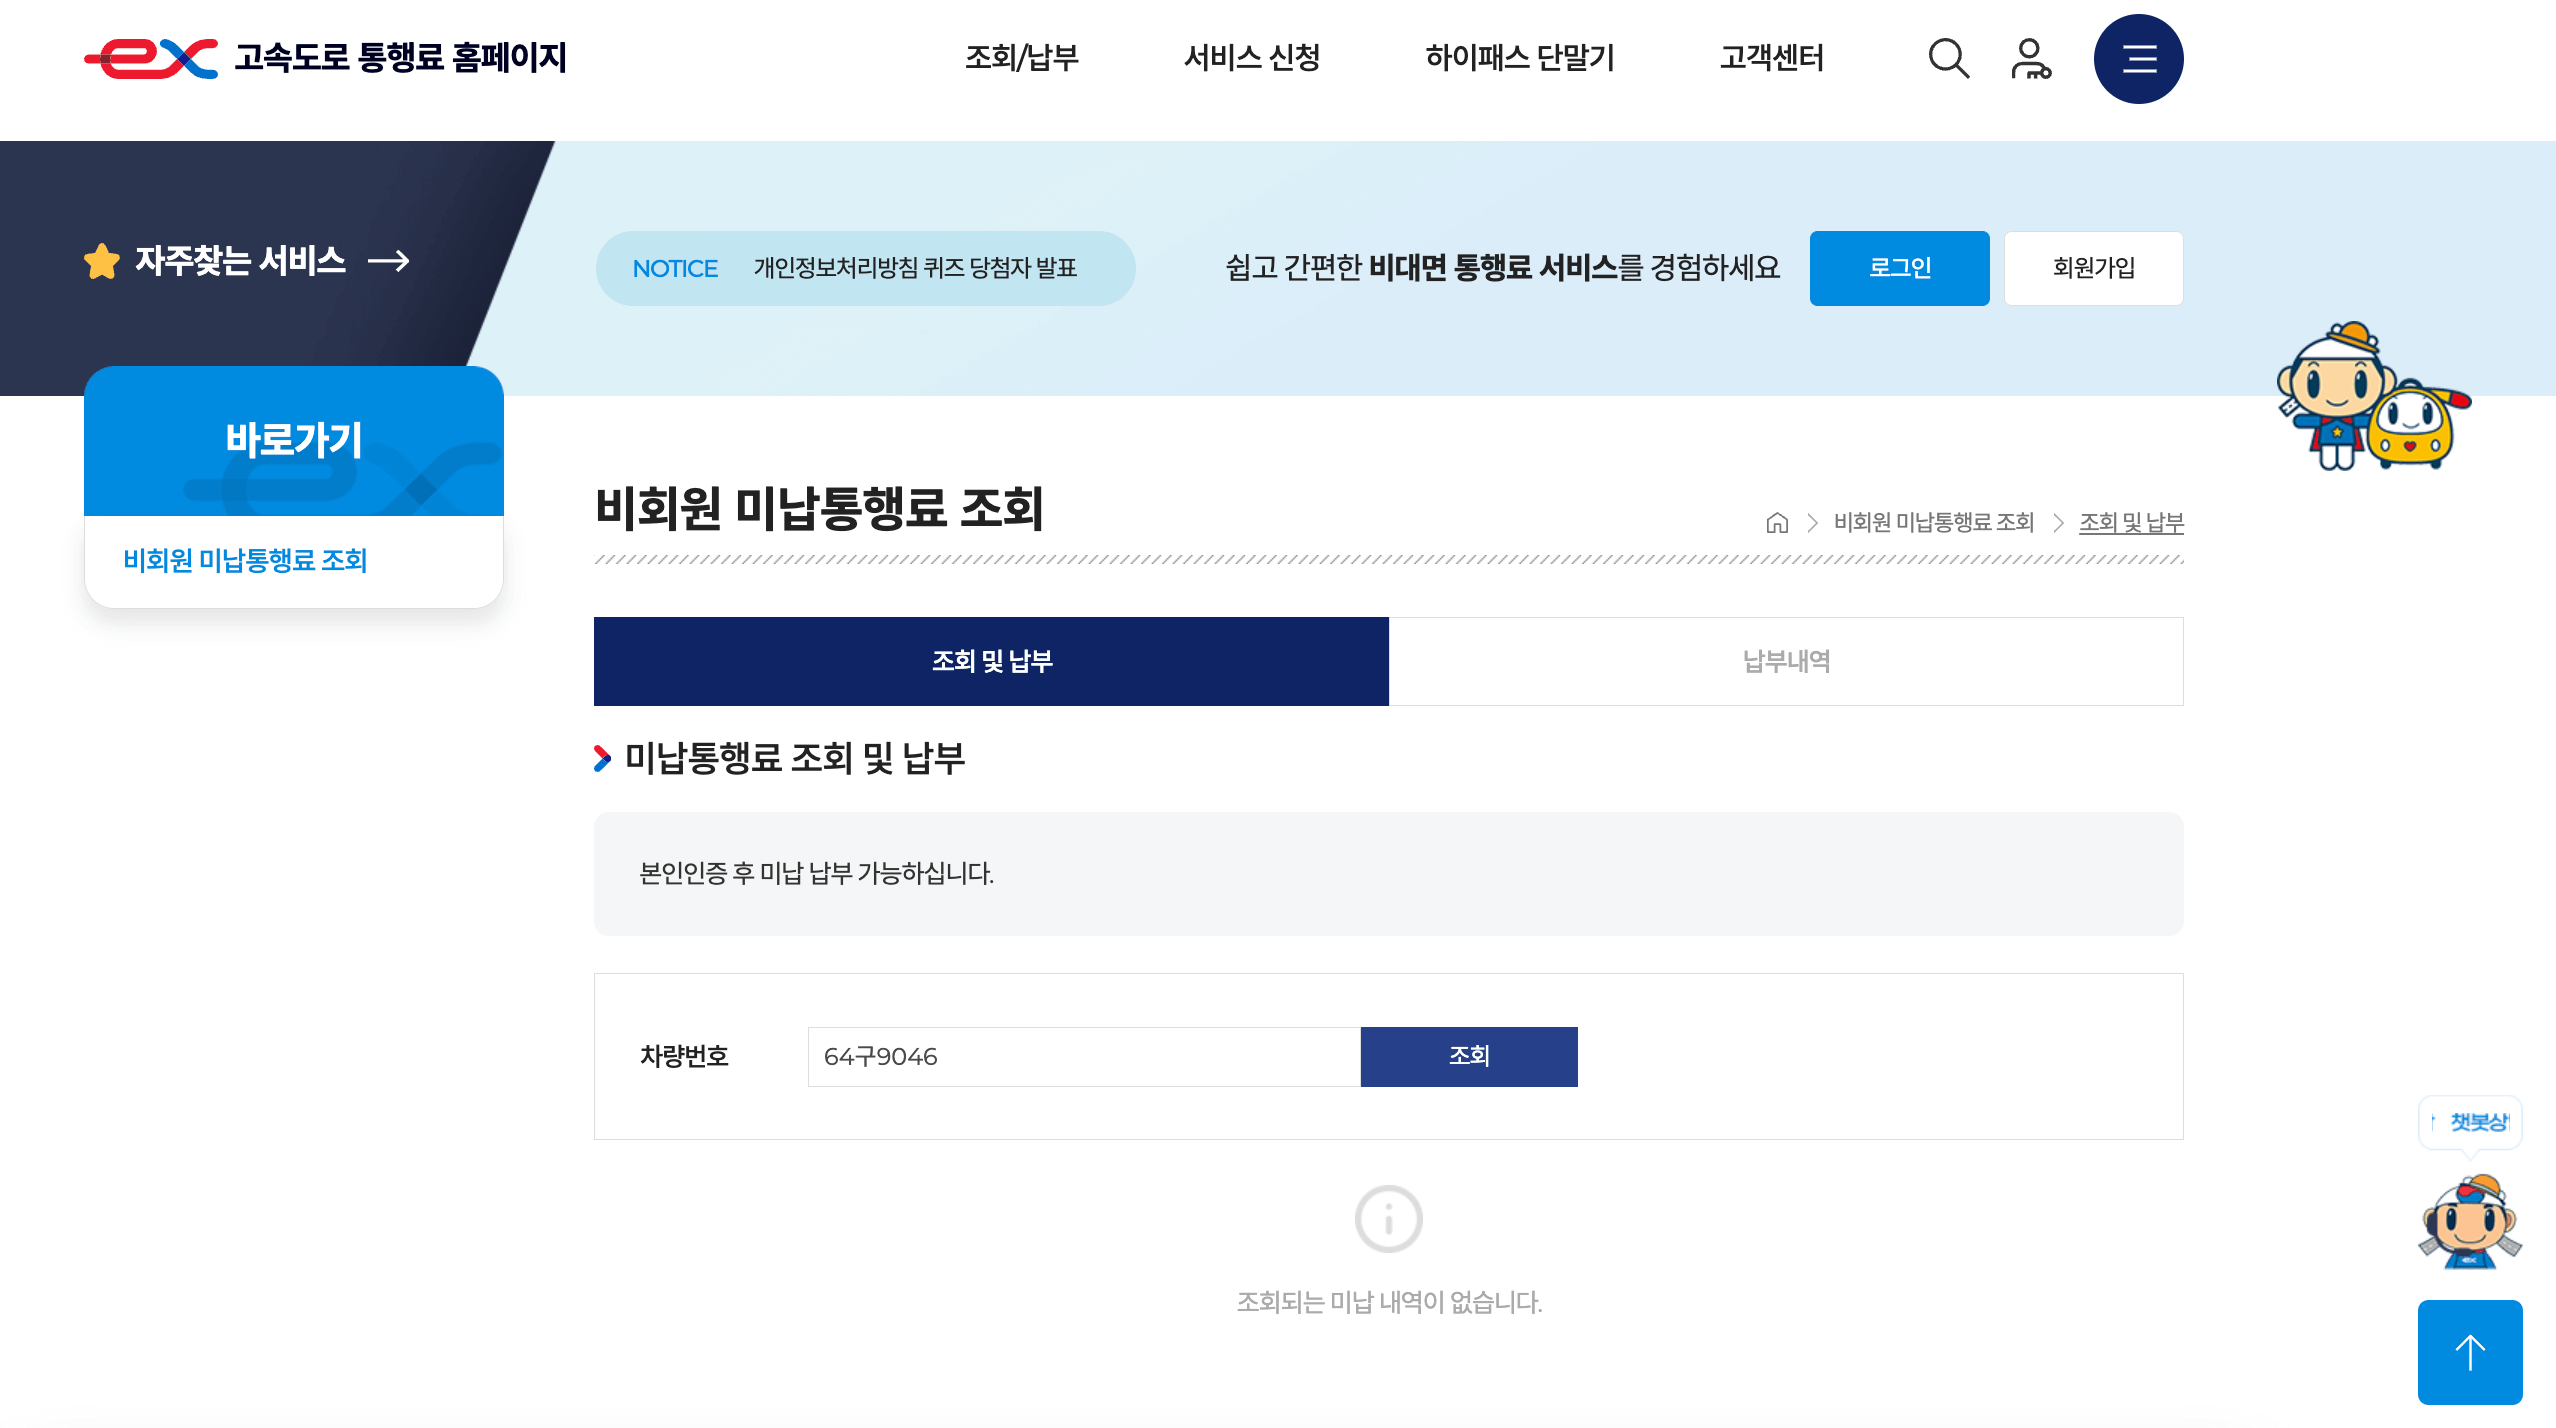Image resolution: width=2556 pixels, height=1428 pixels.
Task: Switch to the 납부내역 tab
Action: (1786, 661)
